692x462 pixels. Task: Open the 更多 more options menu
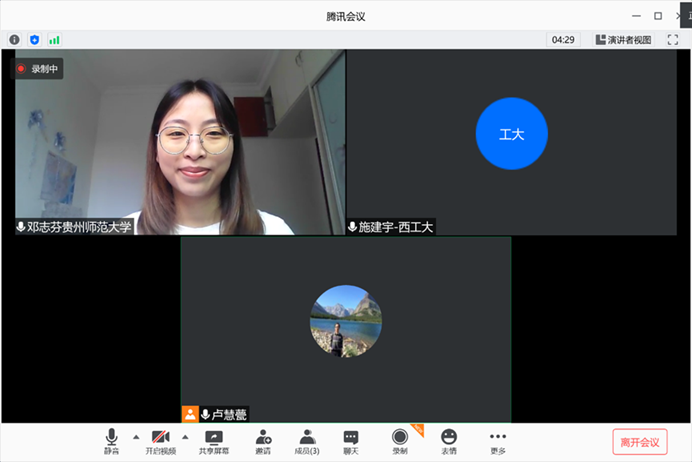[x=498, y=440]
